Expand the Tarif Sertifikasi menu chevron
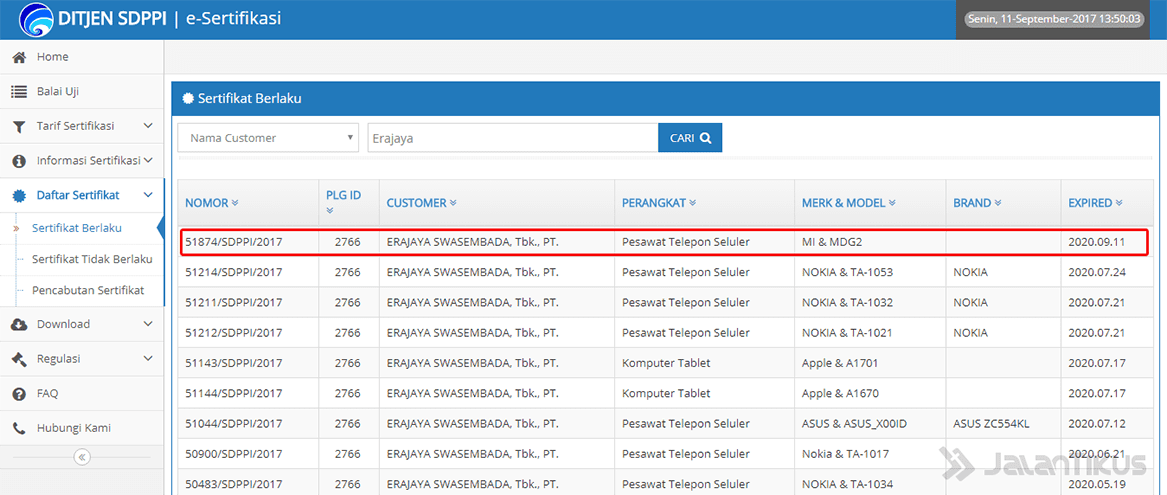This screenshot has height=495, width=1167. (148, 126)
